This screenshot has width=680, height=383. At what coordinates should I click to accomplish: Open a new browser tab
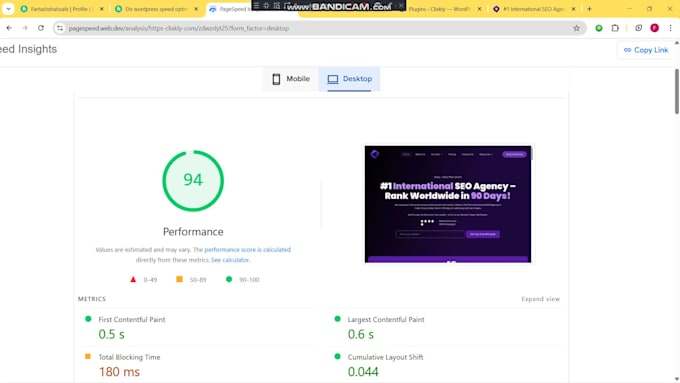pyautogui.click(x=589, y=9)
